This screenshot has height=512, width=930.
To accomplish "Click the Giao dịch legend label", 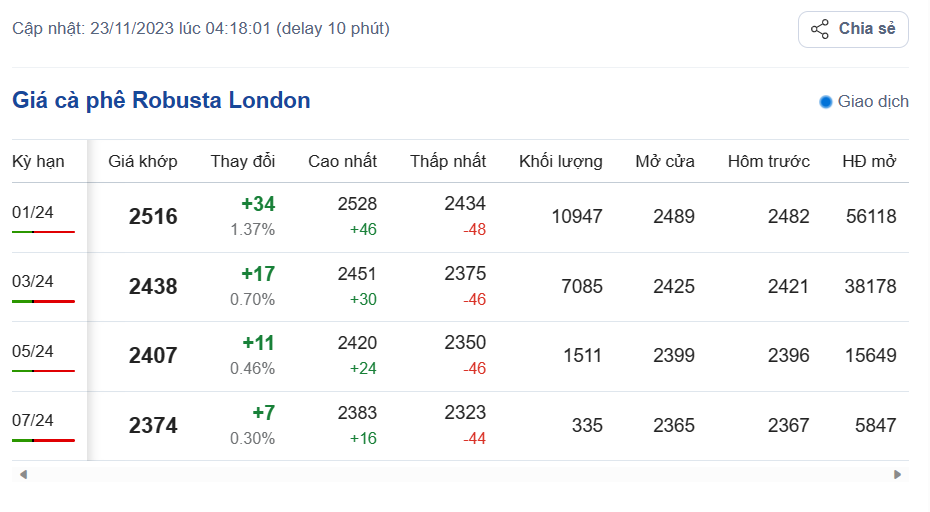I will pyautogui.click(x=873, y=102).
